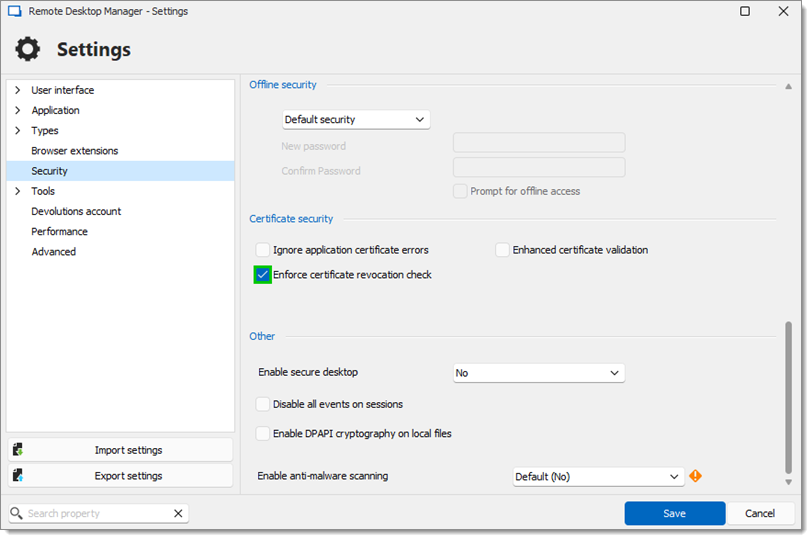Open the Enable anti-malware scanning dropdown
This screenshot has width=812, height=540.
pos(599,476)
